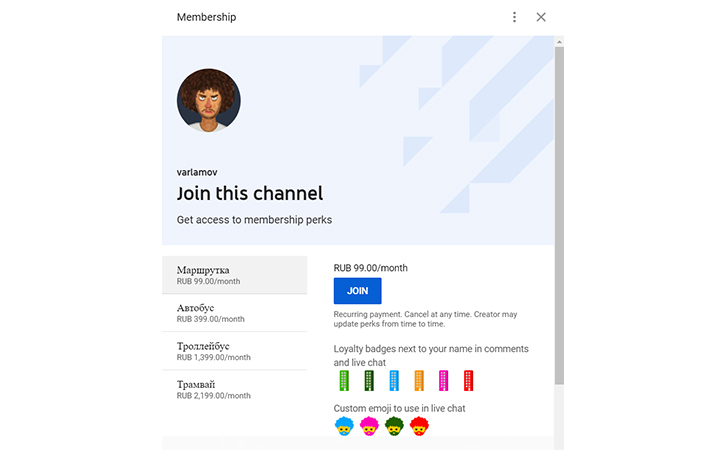Click the dark green loyalty badge
This screenshot has width=728, height=450.
369,381
